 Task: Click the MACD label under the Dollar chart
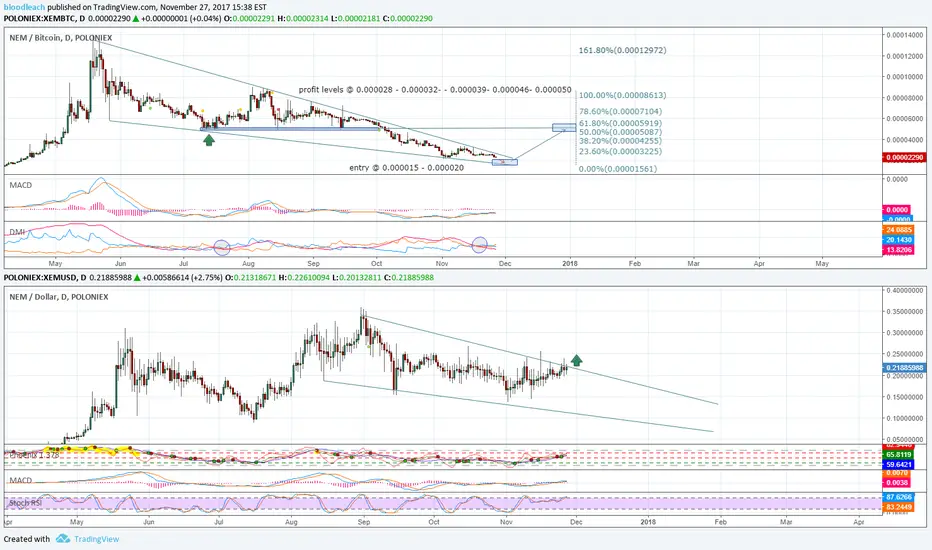pyautogui.click(x=21, y=480)
